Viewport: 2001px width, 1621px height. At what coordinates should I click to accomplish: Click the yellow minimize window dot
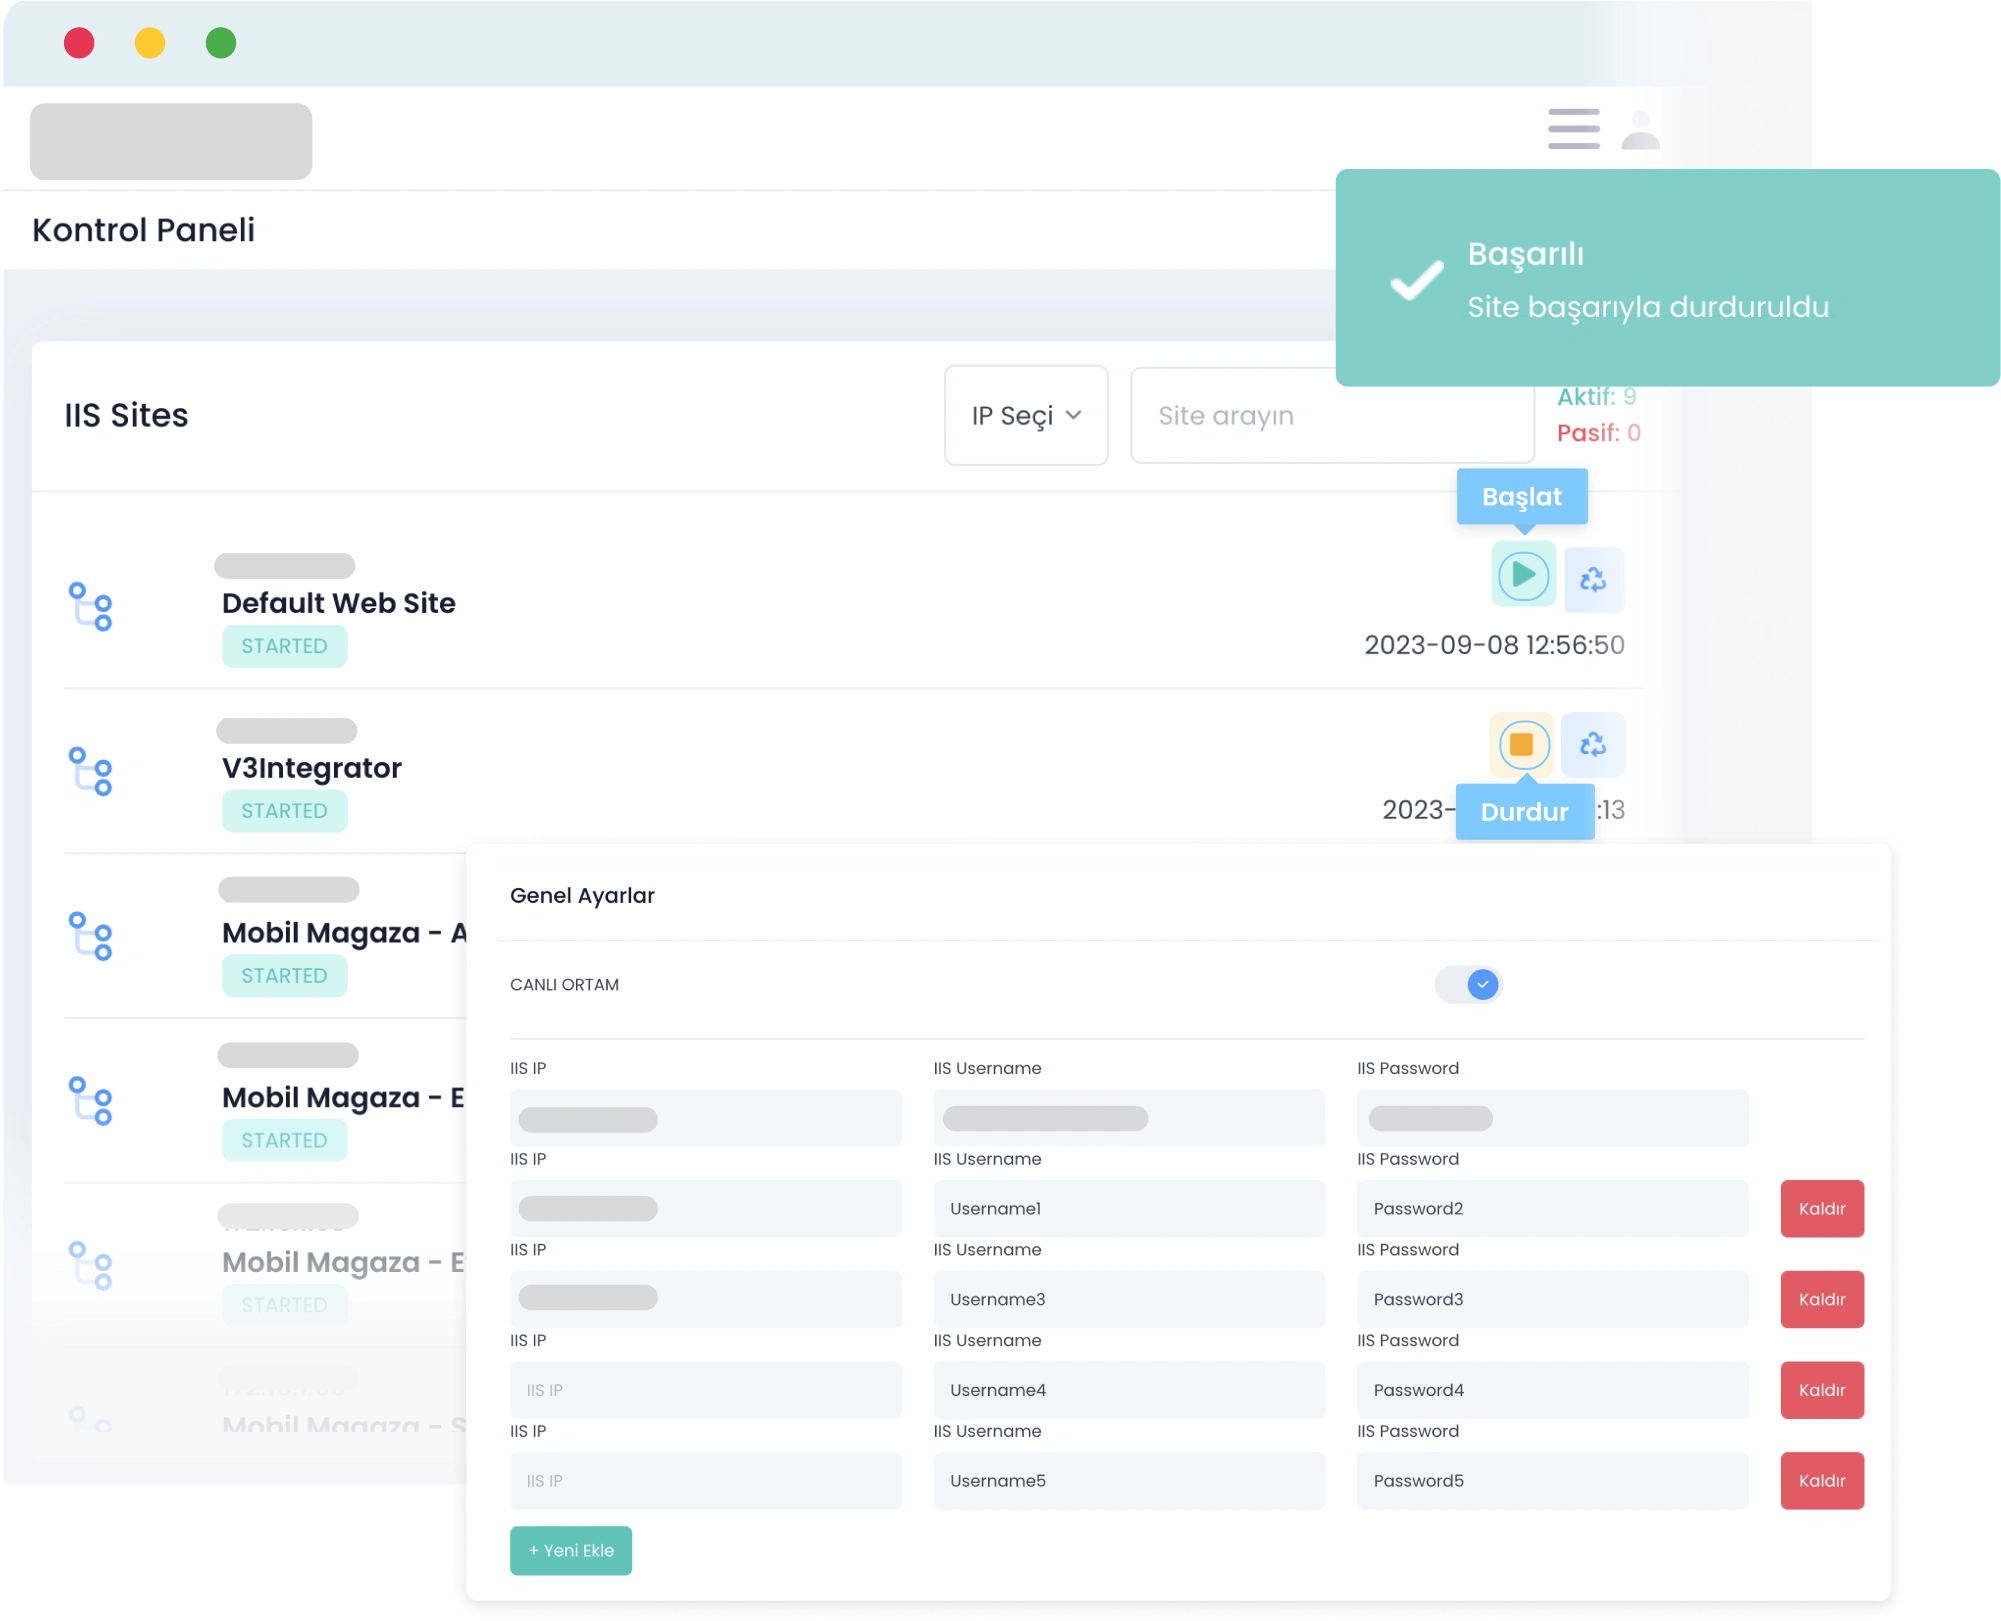coord(150,43)
